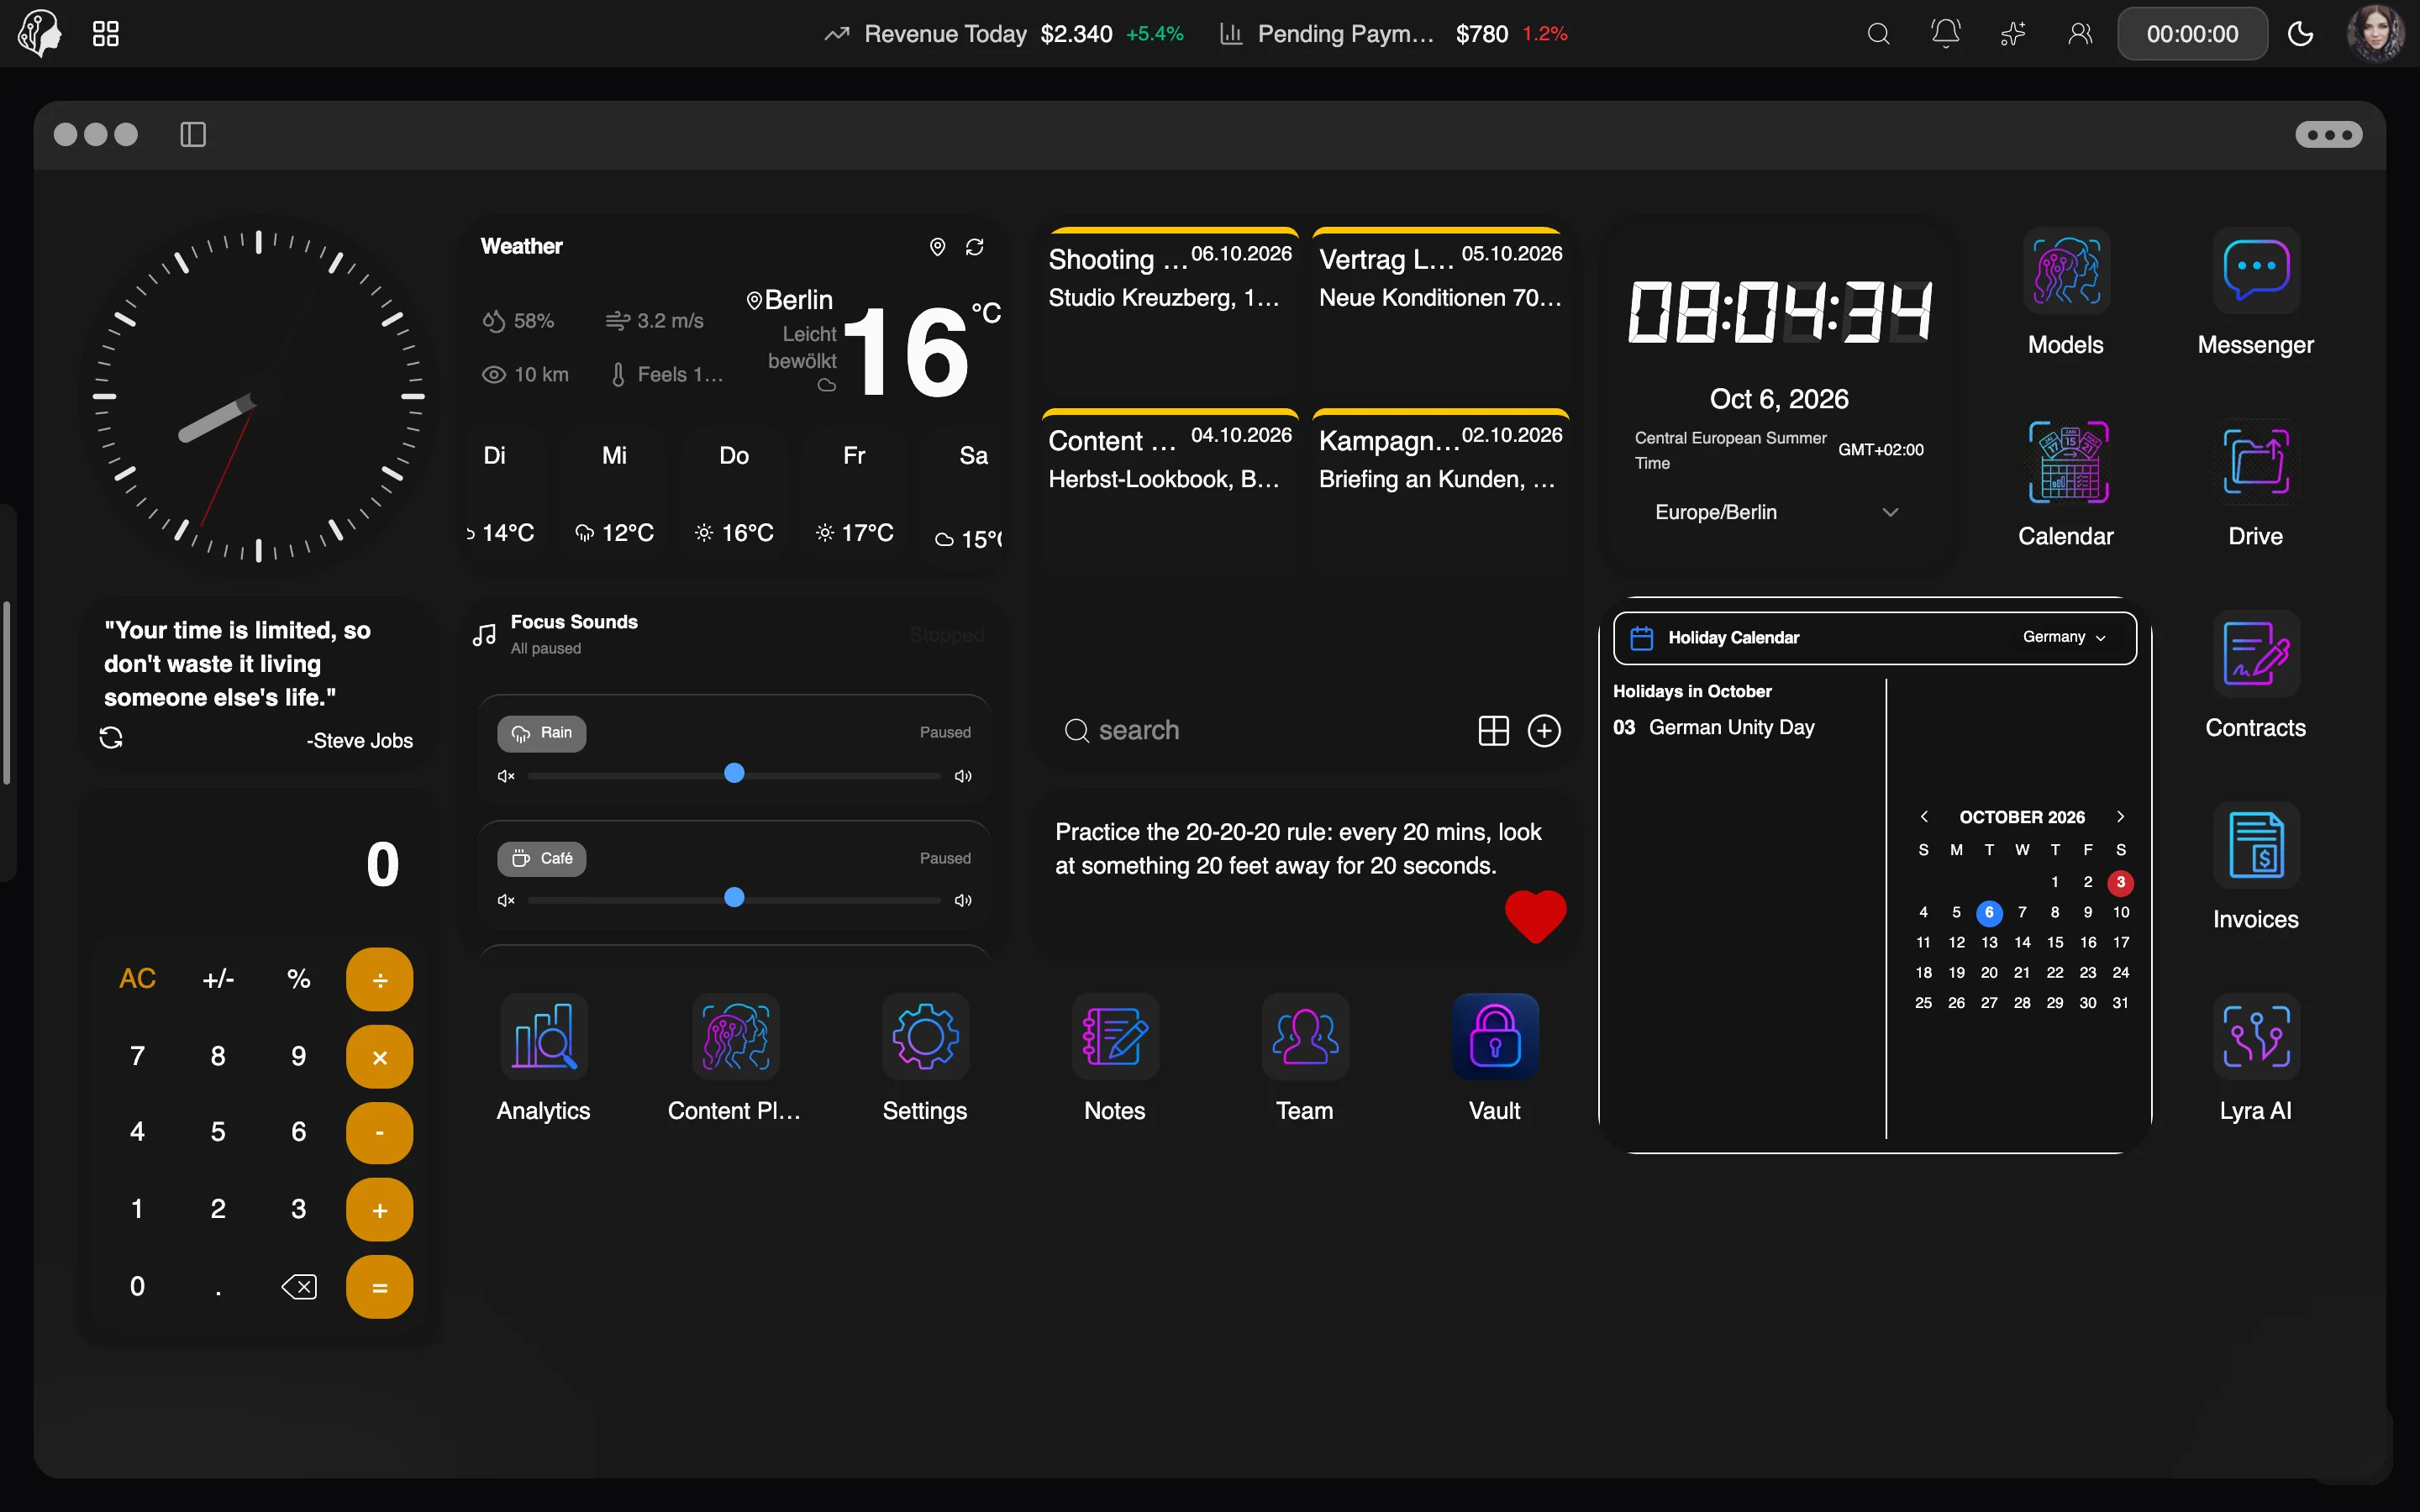Go to next month in calendar
2420x1512 pixels.
(2120, 817)
